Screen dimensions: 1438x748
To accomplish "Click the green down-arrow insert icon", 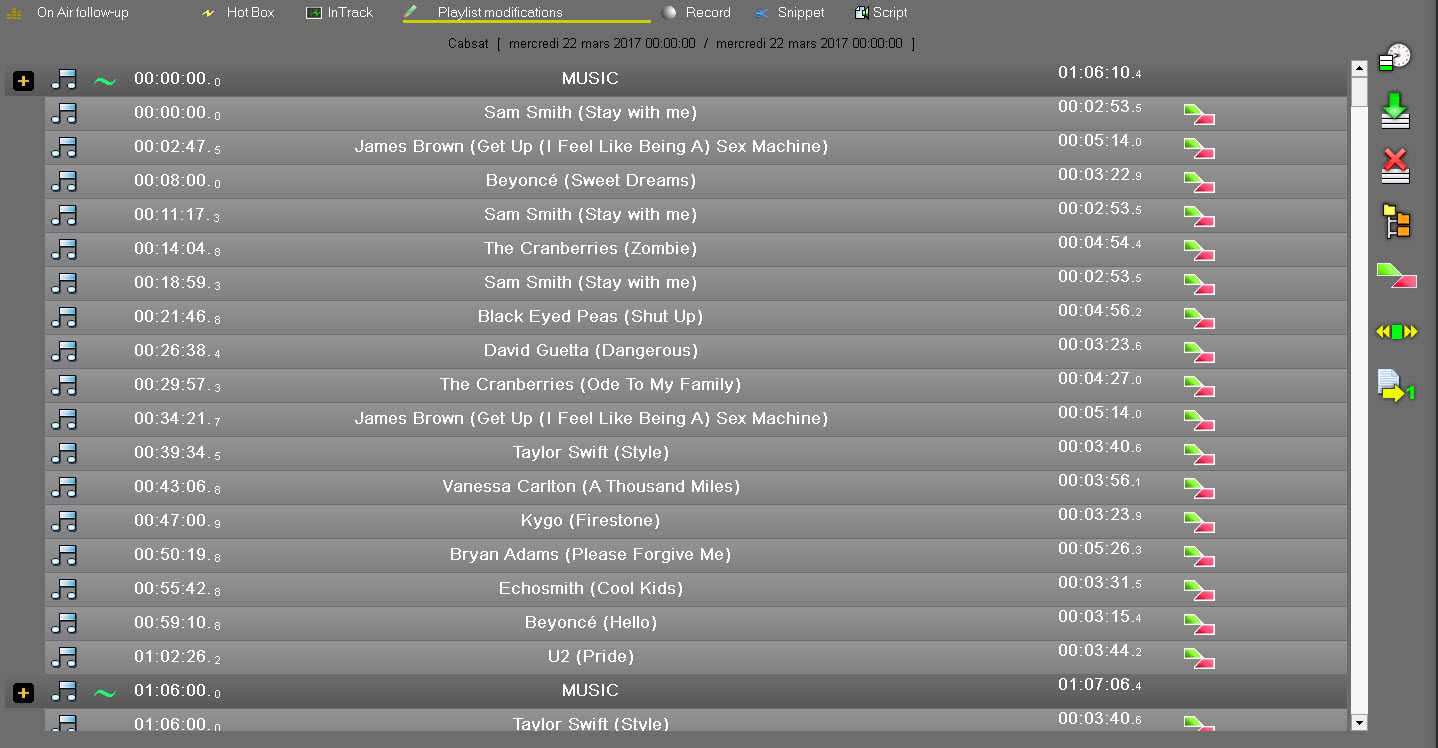I will coord(1395,110).
